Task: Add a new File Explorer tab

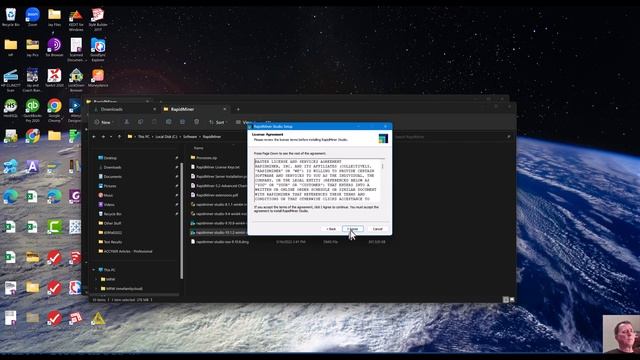Action: [238, 109]
